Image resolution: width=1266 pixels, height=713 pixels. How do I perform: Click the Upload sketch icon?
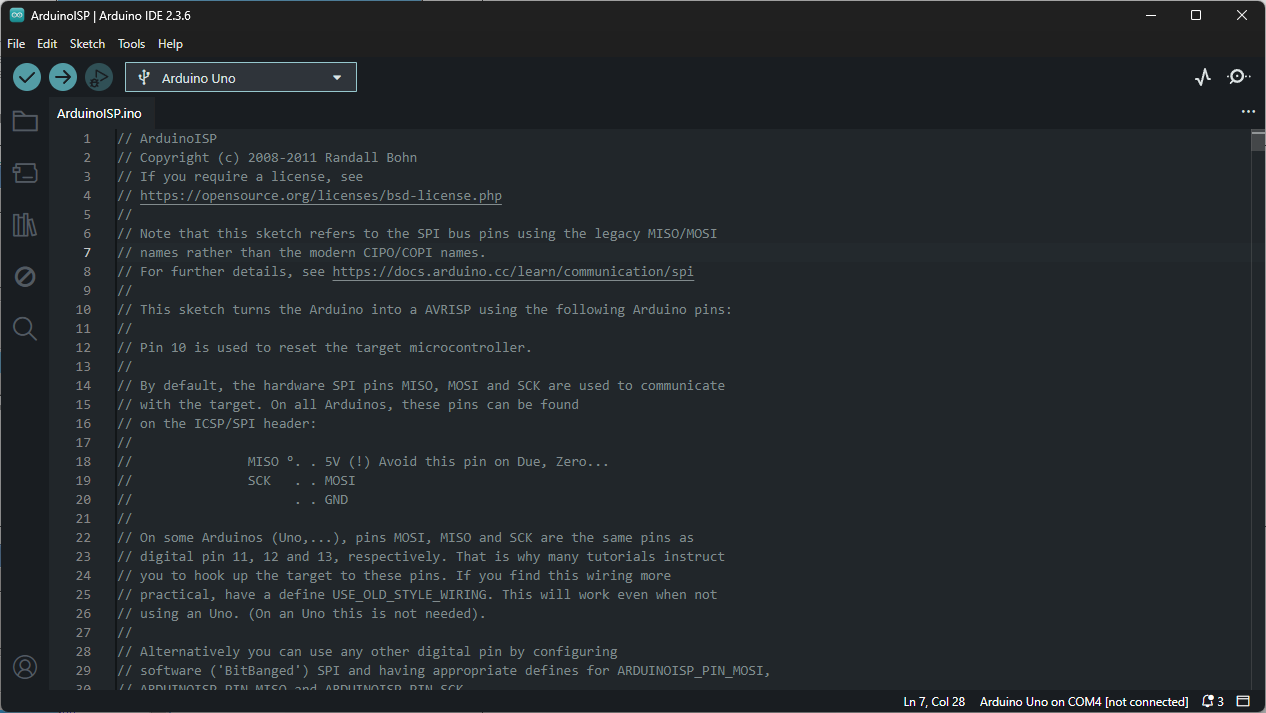point(62,76)
